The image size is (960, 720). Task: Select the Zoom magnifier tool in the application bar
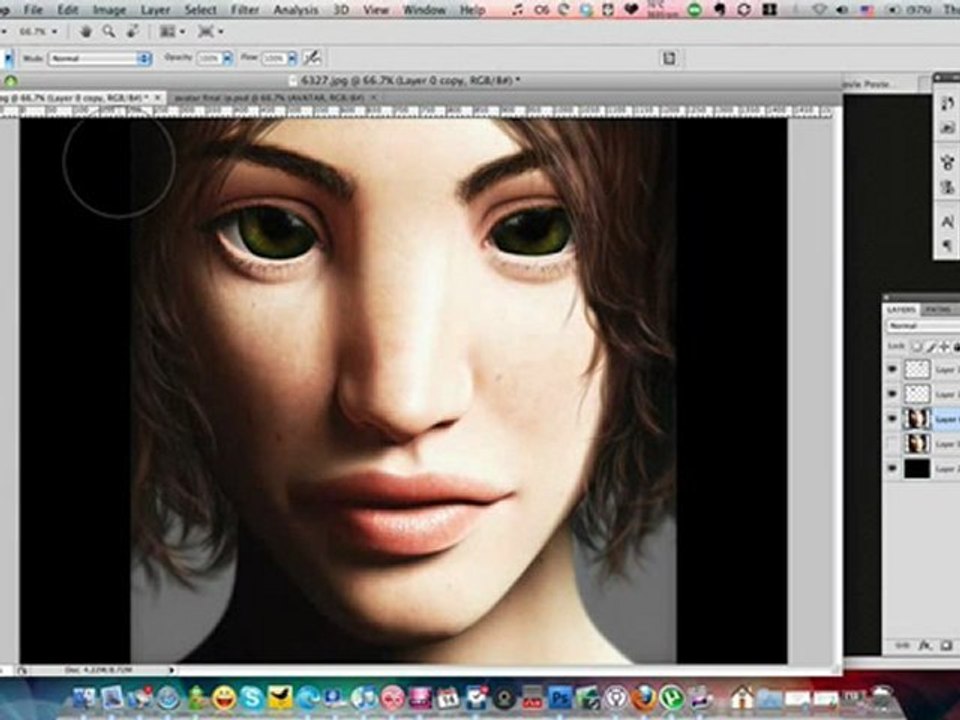[x=107, y=32]
